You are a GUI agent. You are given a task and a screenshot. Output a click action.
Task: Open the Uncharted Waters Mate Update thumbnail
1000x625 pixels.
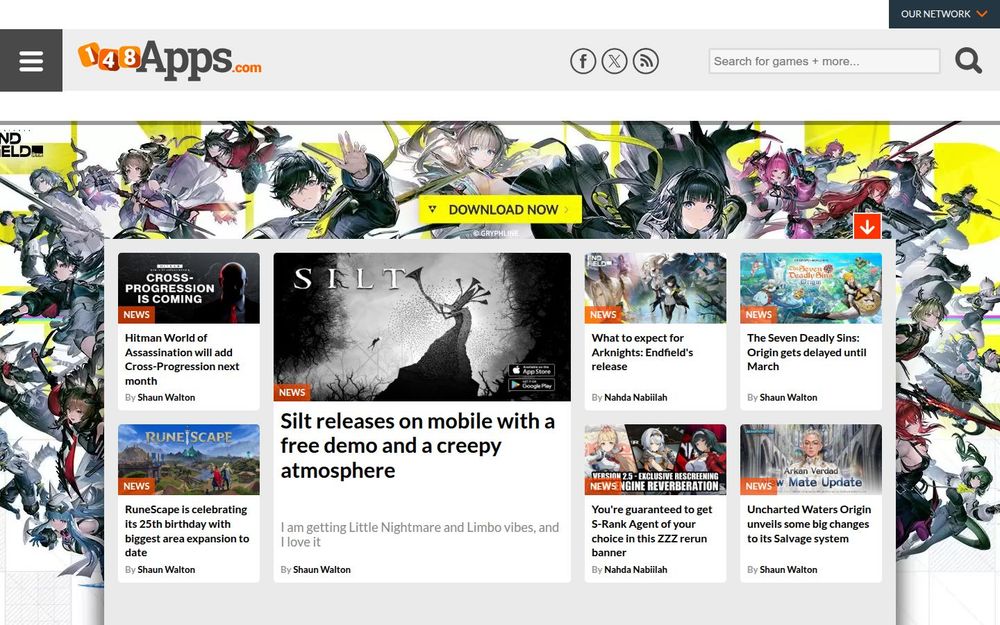pos(811,460)
